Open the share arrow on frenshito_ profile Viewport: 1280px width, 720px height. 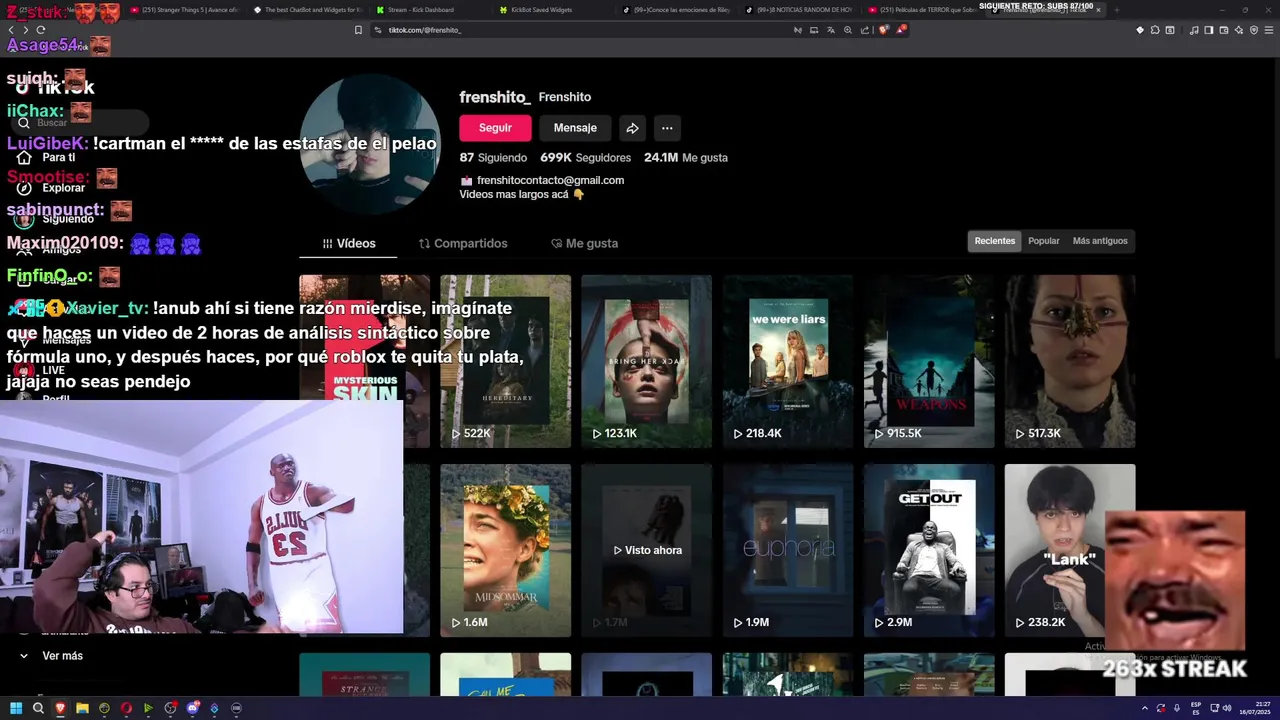coord(632,128)
